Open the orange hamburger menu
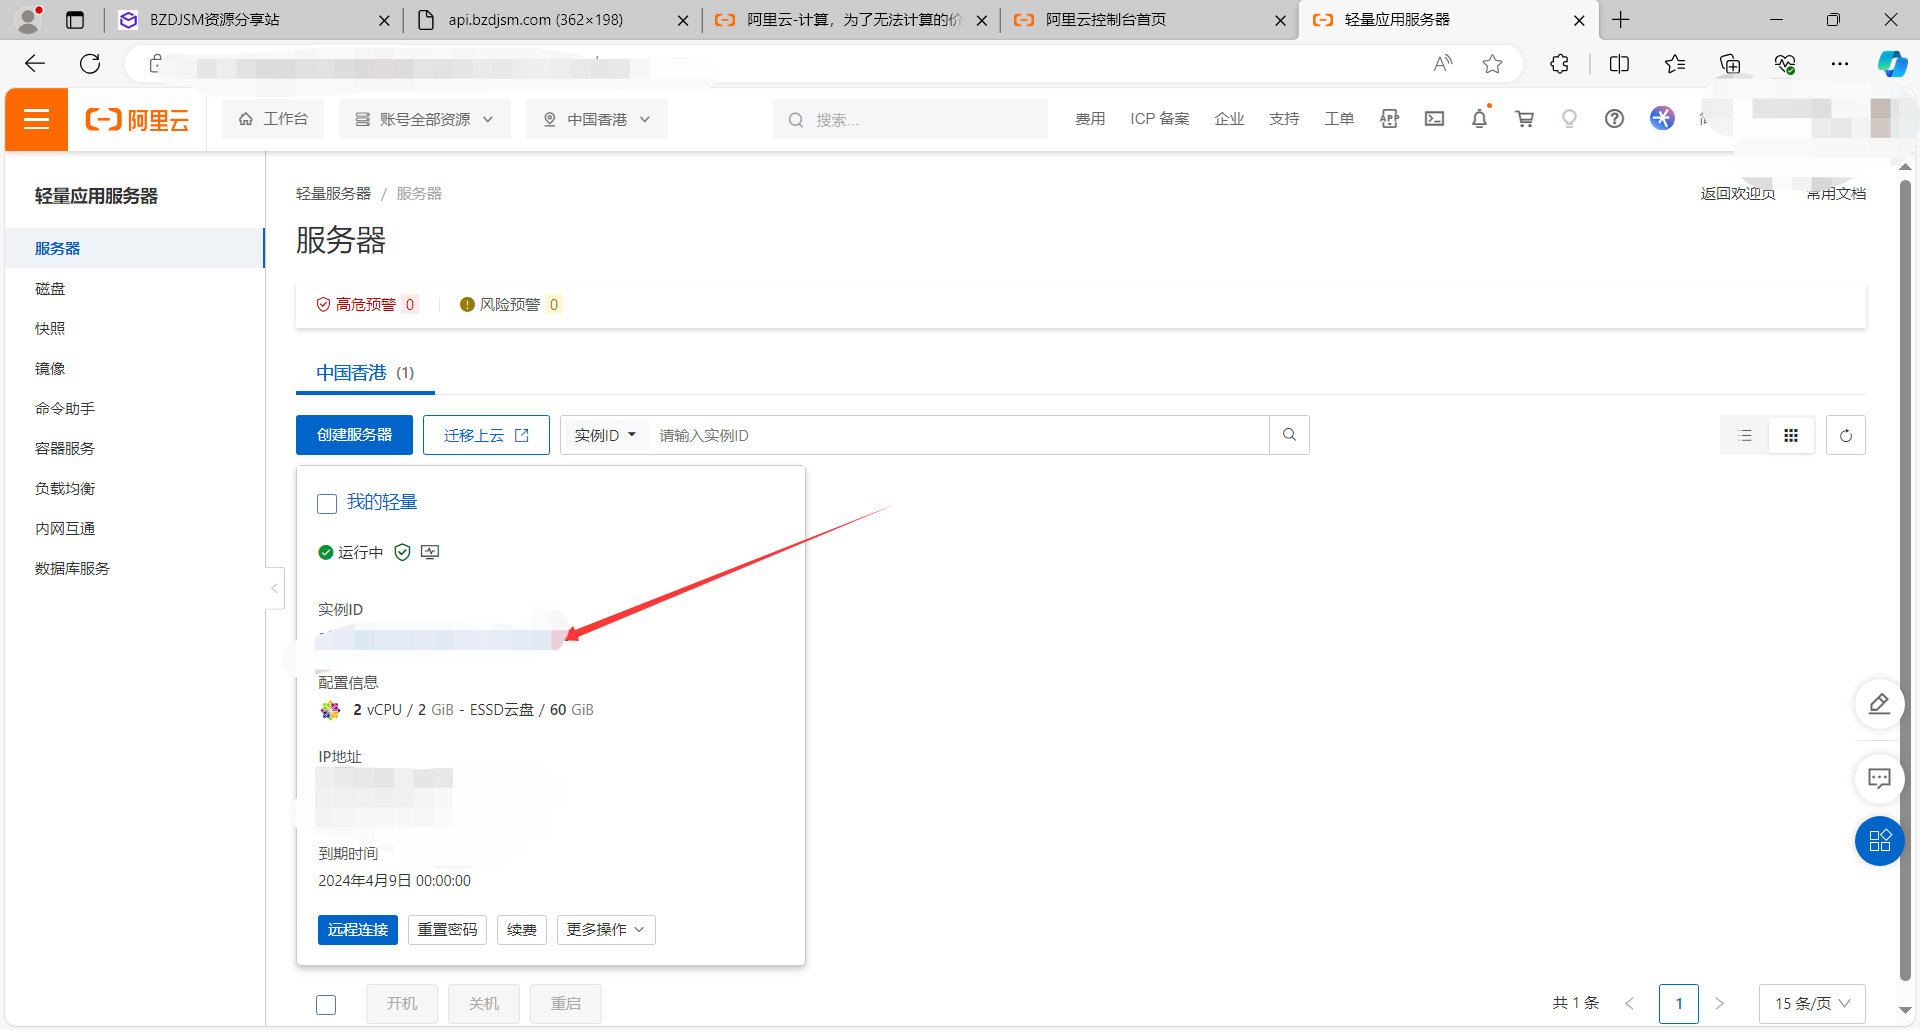 click(36, 120)
